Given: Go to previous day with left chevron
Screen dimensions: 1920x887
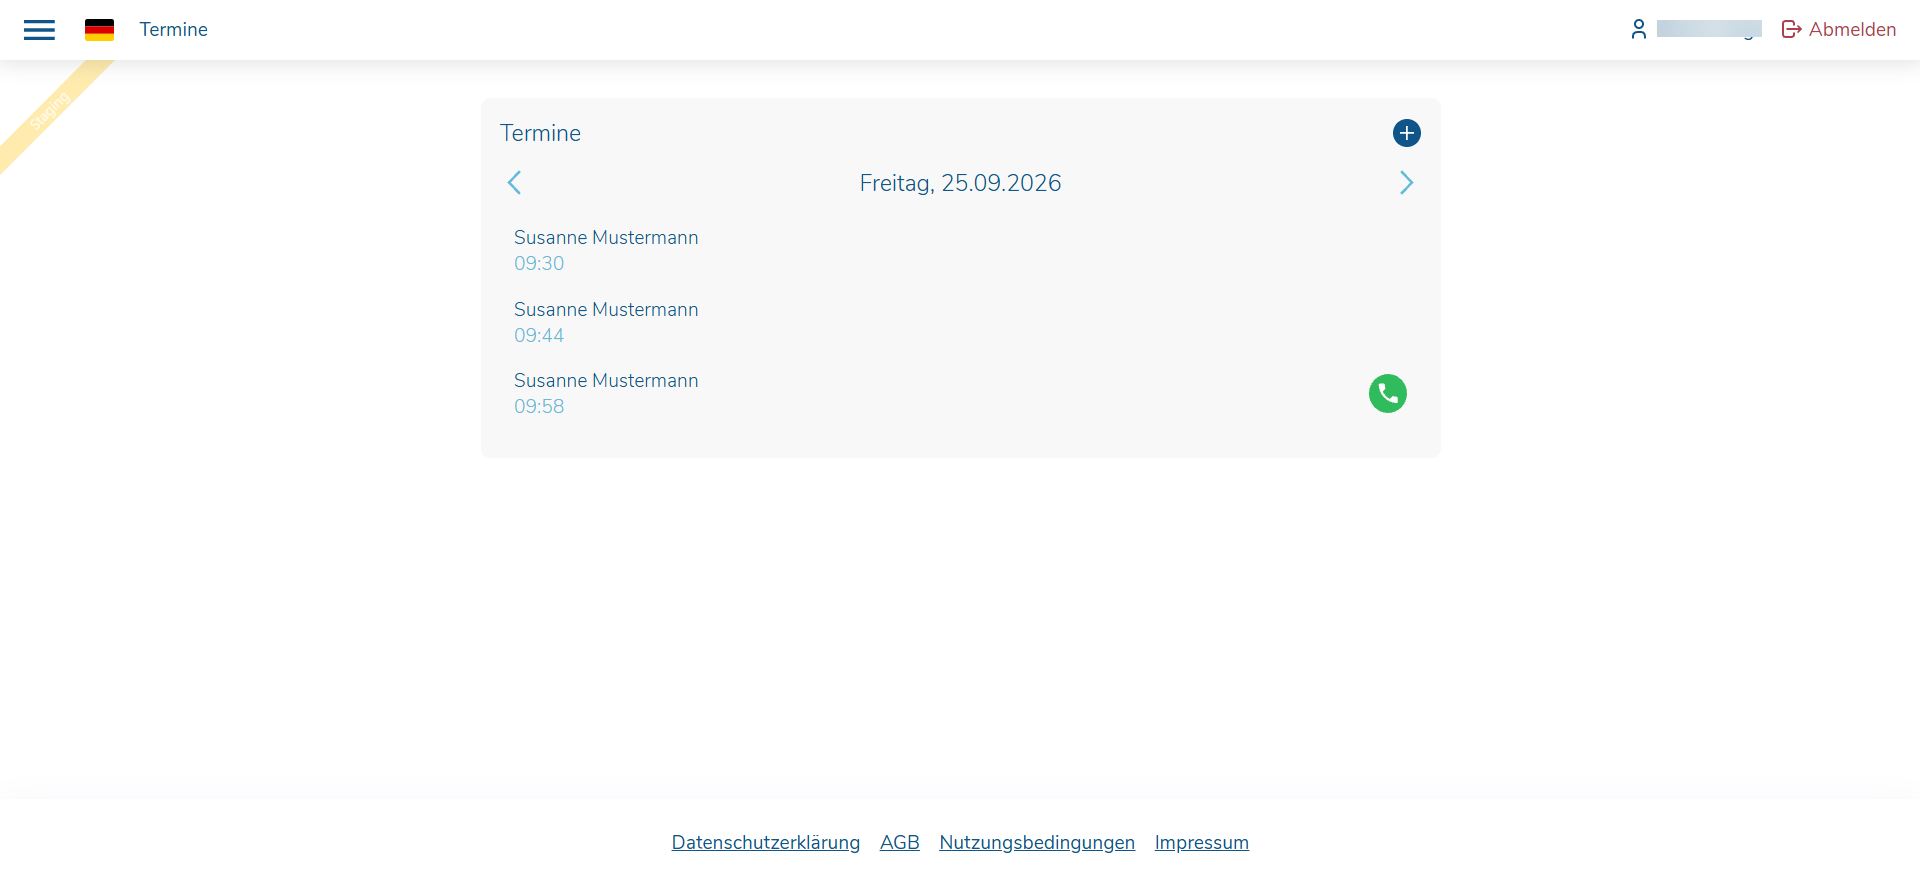Looking at the screenshot, I should [x=514, y=183].
